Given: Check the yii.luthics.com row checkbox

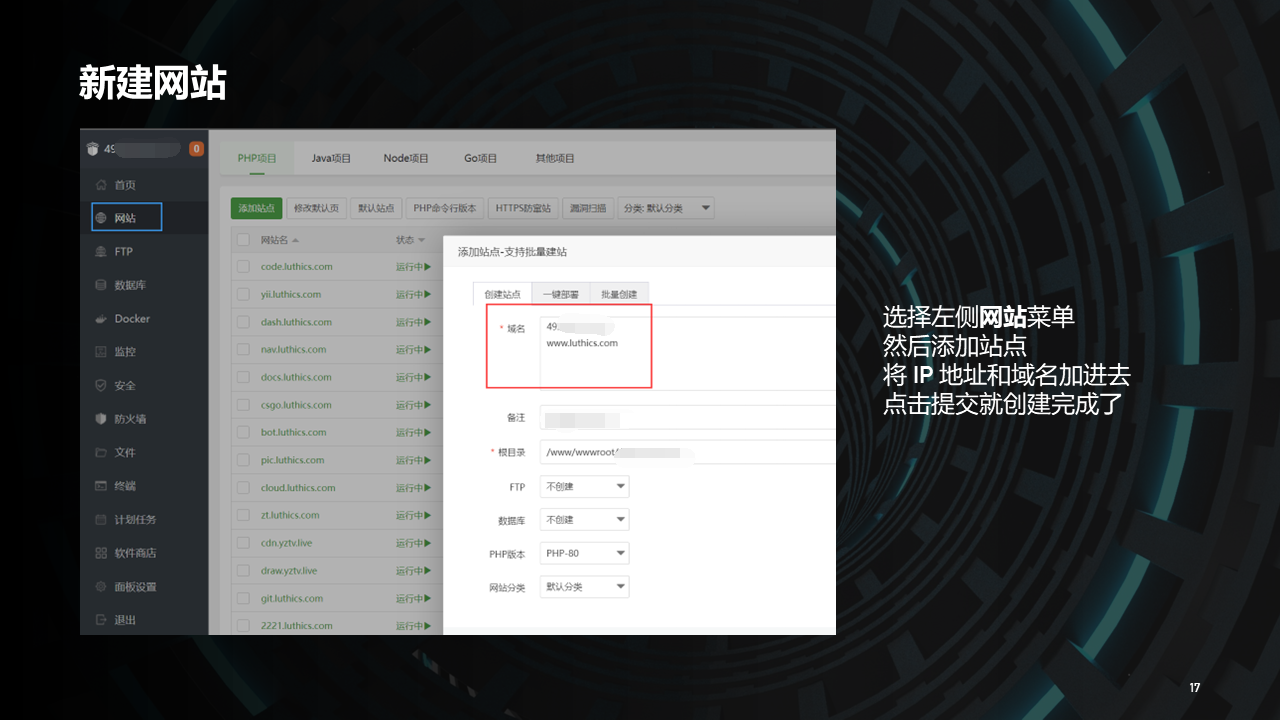Looking at the screenshot, I should [x=243, y=295].
